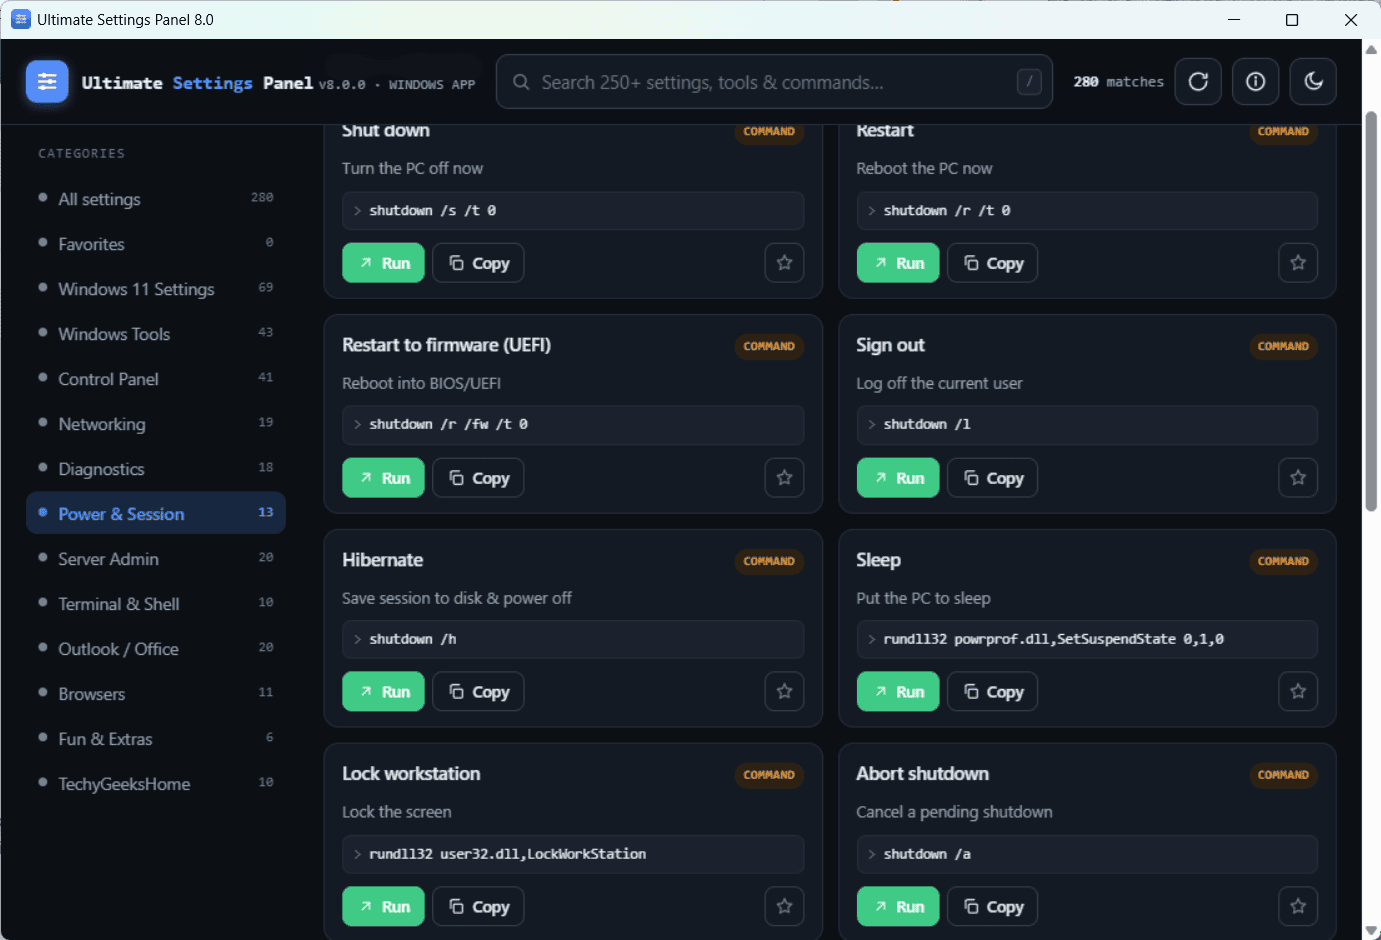Run the Hibernate command
The image size is (1381, 940).
click(x=384, y=692)
